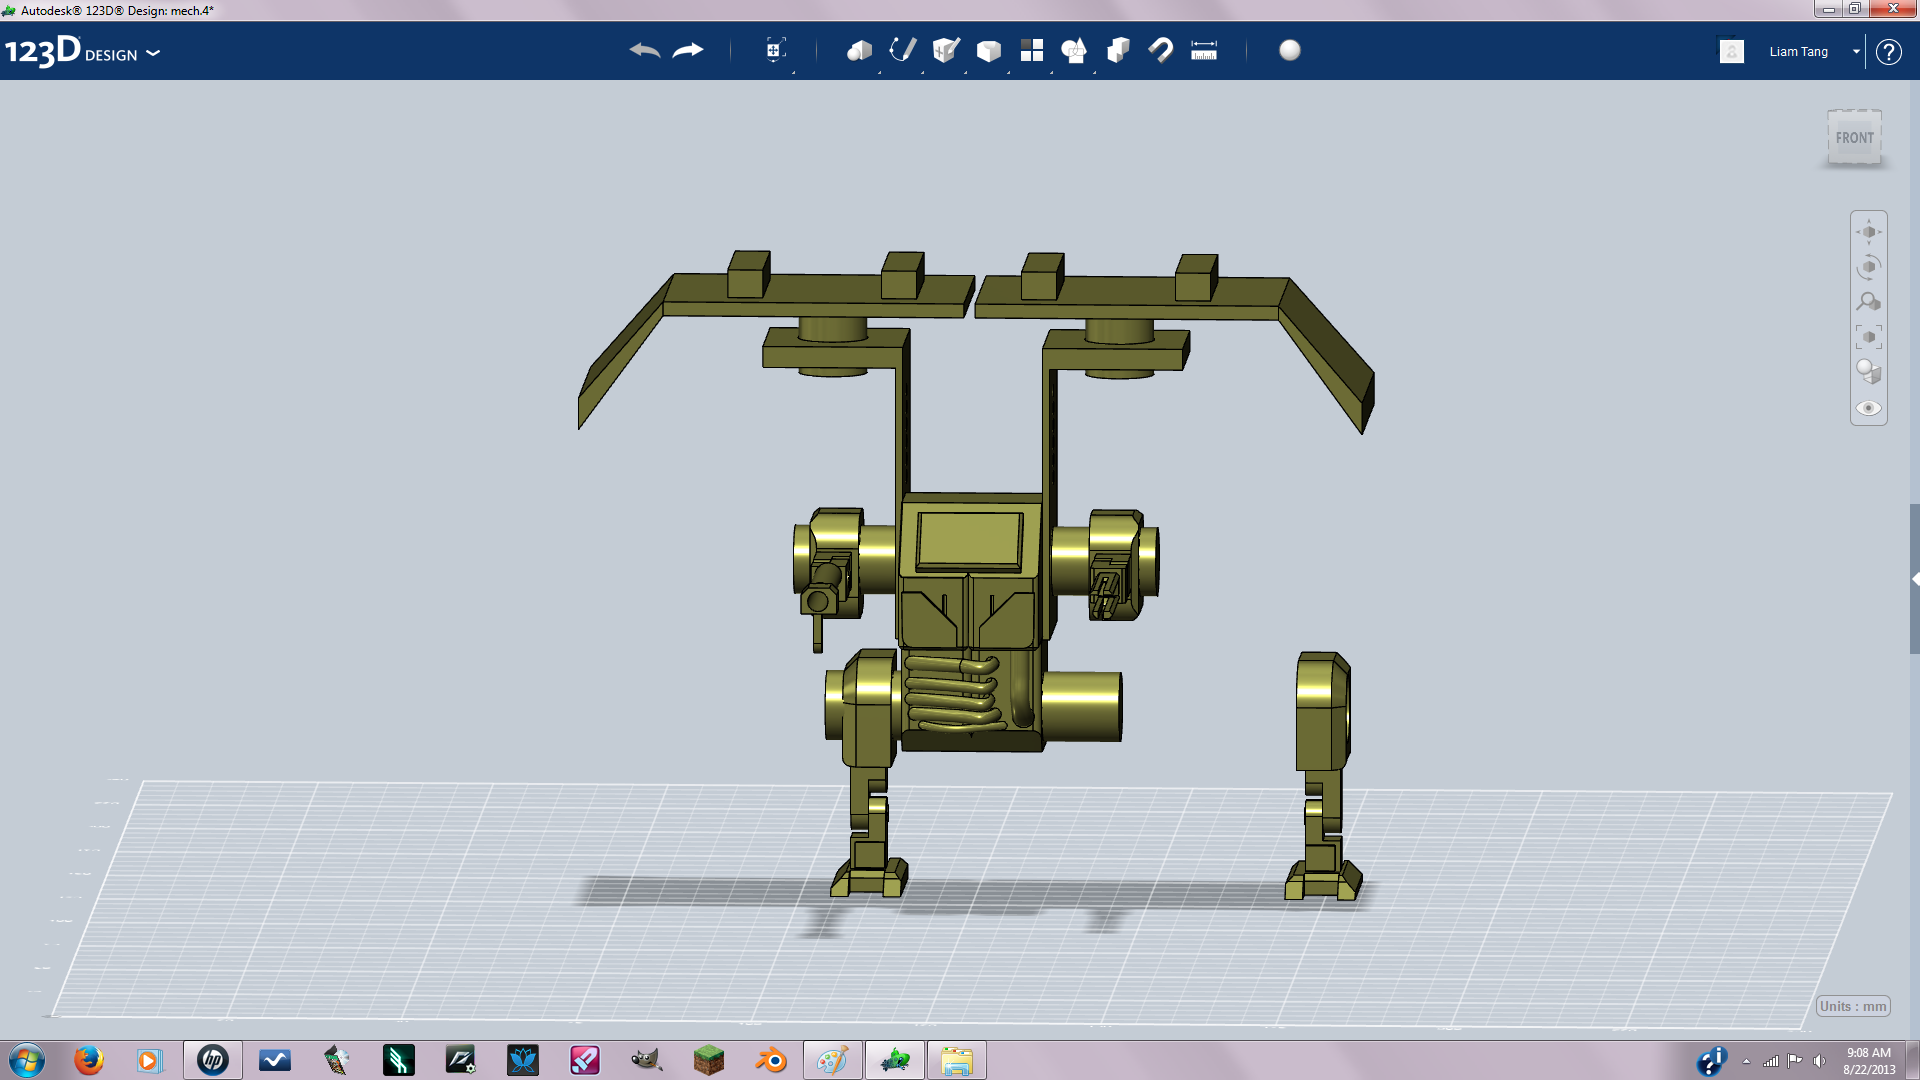The image size is (1920, 1080).
Task: Select the Zoom navigation tool
Action: point(1869,302)
